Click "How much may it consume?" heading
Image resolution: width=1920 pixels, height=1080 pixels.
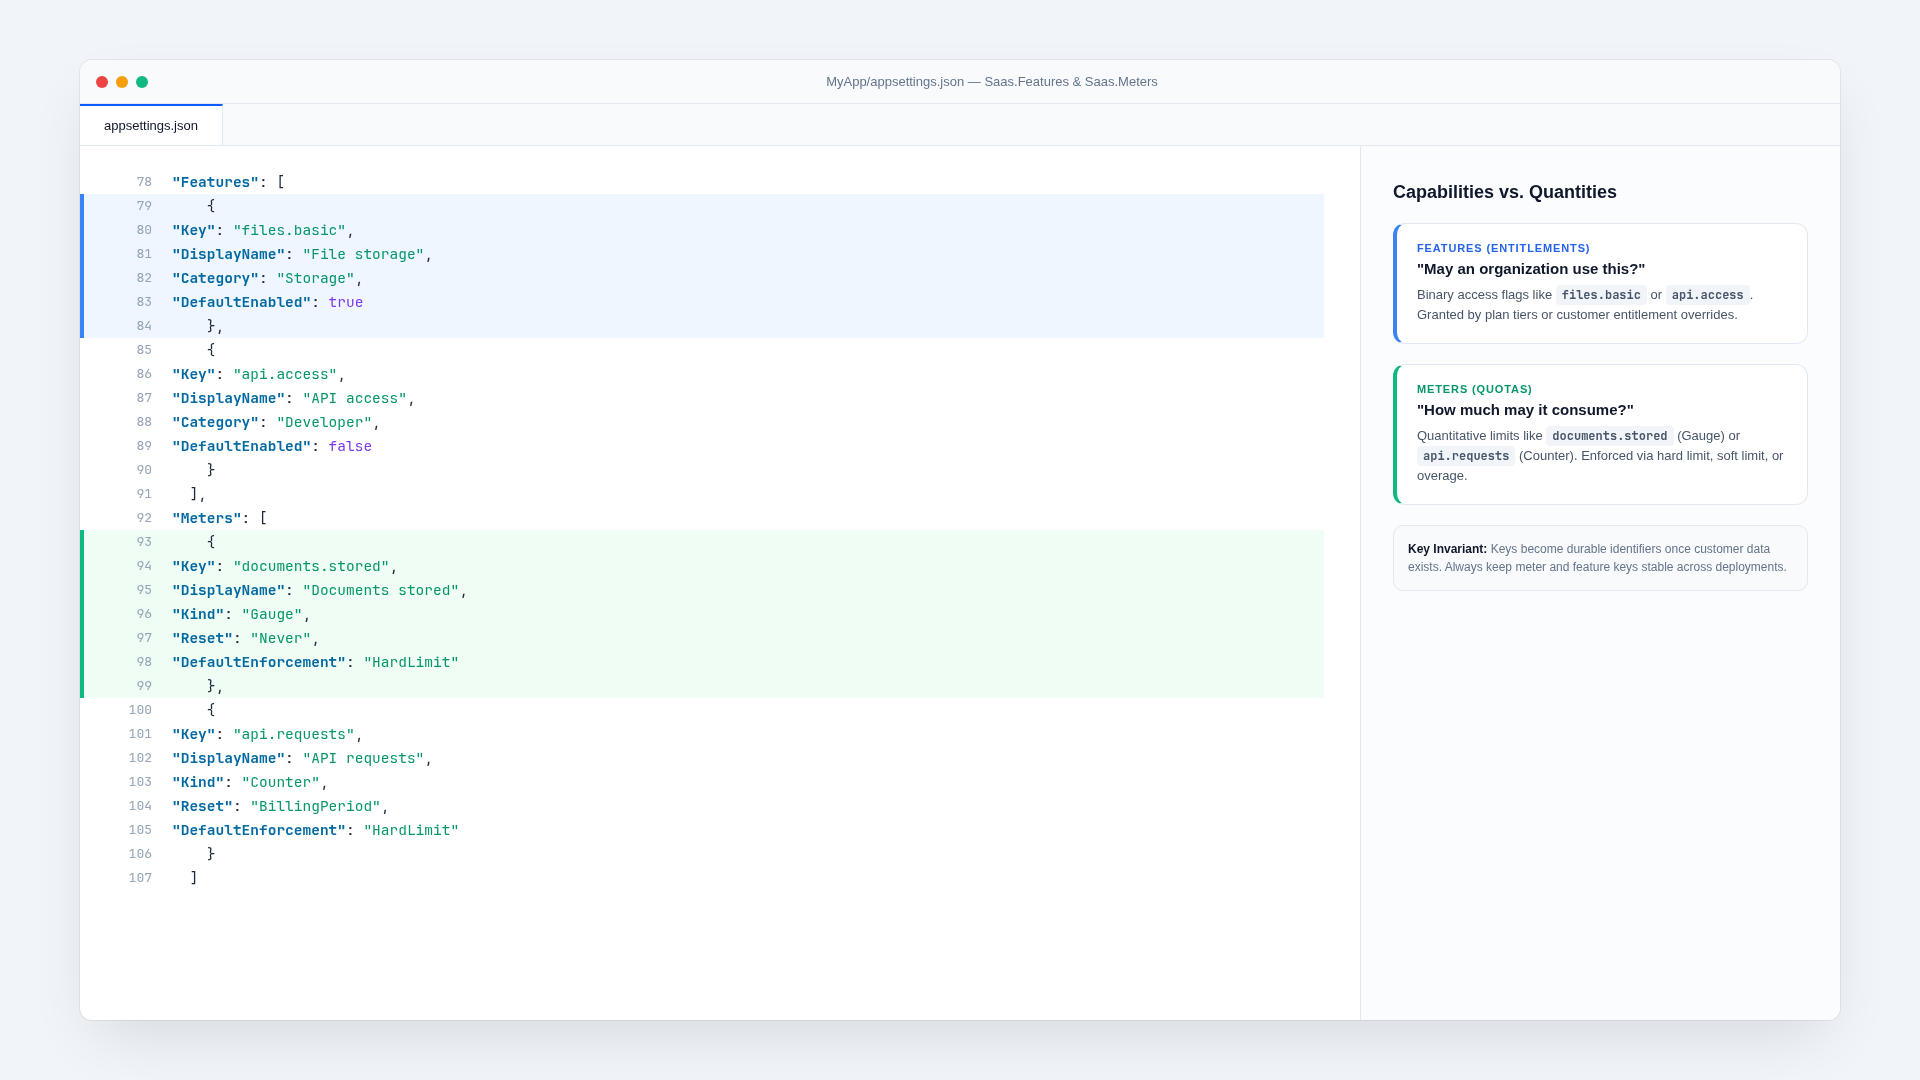(1525, 410)
